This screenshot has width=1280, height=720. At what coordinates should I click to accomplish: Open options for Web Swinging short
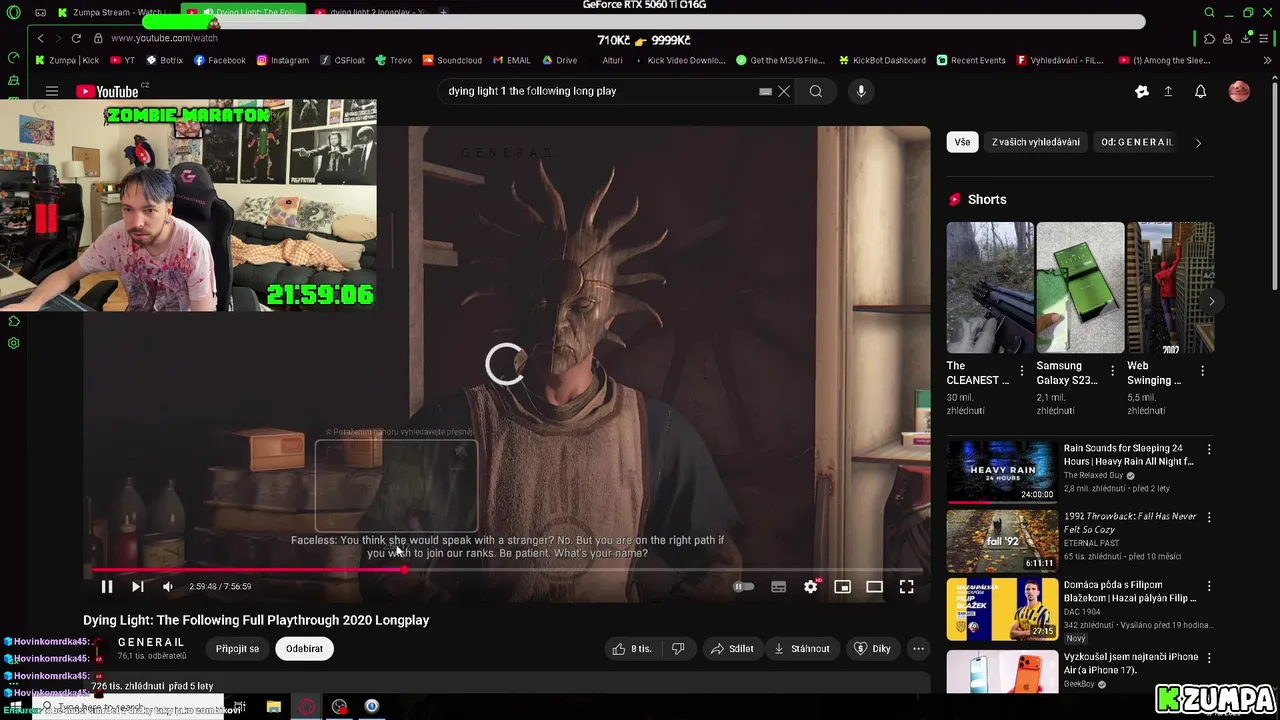pos(1202,371)
